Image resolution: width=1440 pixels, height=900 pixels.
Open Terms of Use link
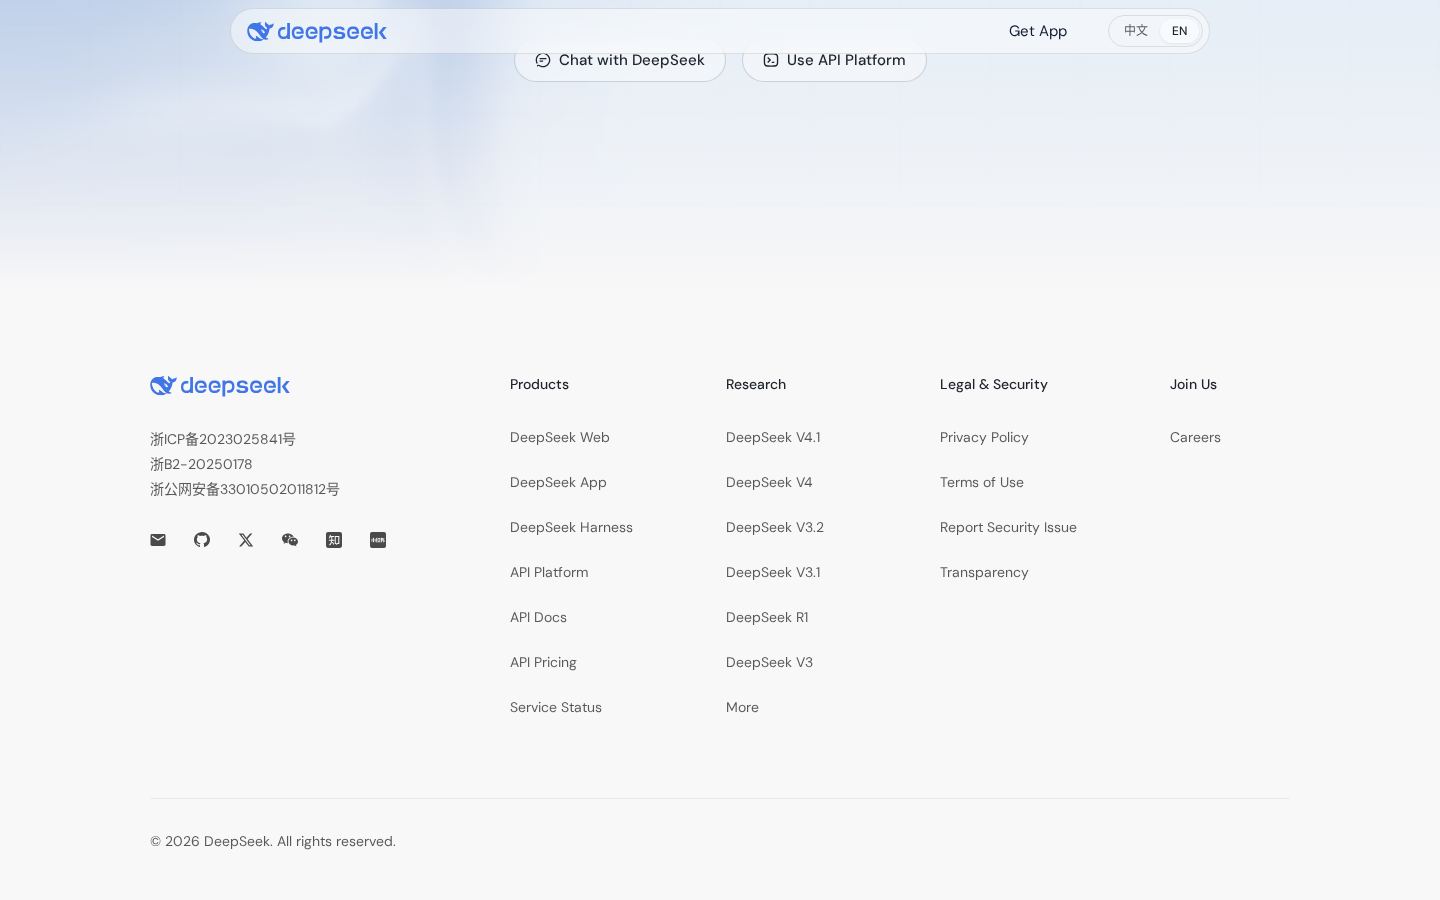(982, 482)
